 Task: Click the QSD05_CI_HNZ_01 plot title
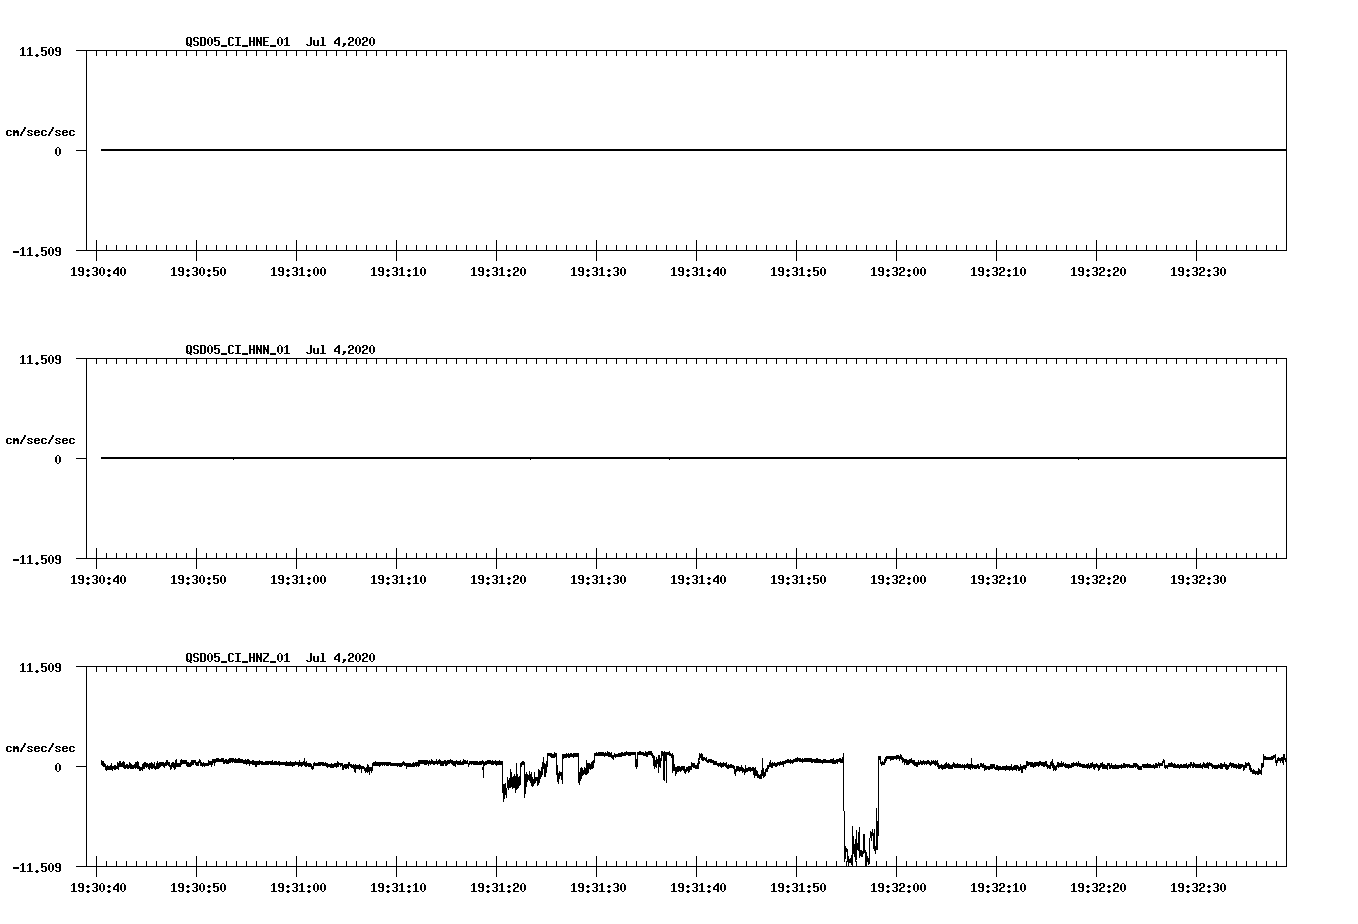click(x=281, y=658)
